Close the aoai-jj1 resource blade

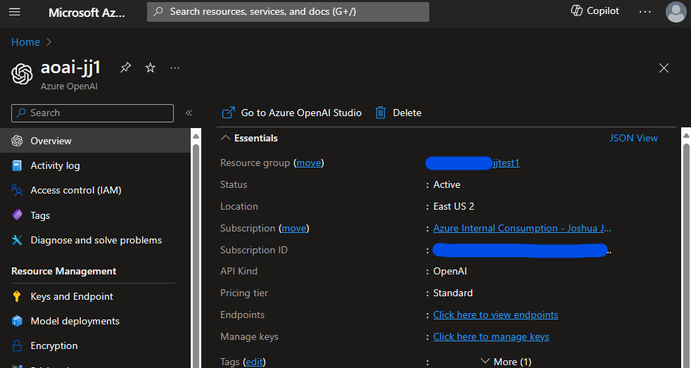coord(664,68)
